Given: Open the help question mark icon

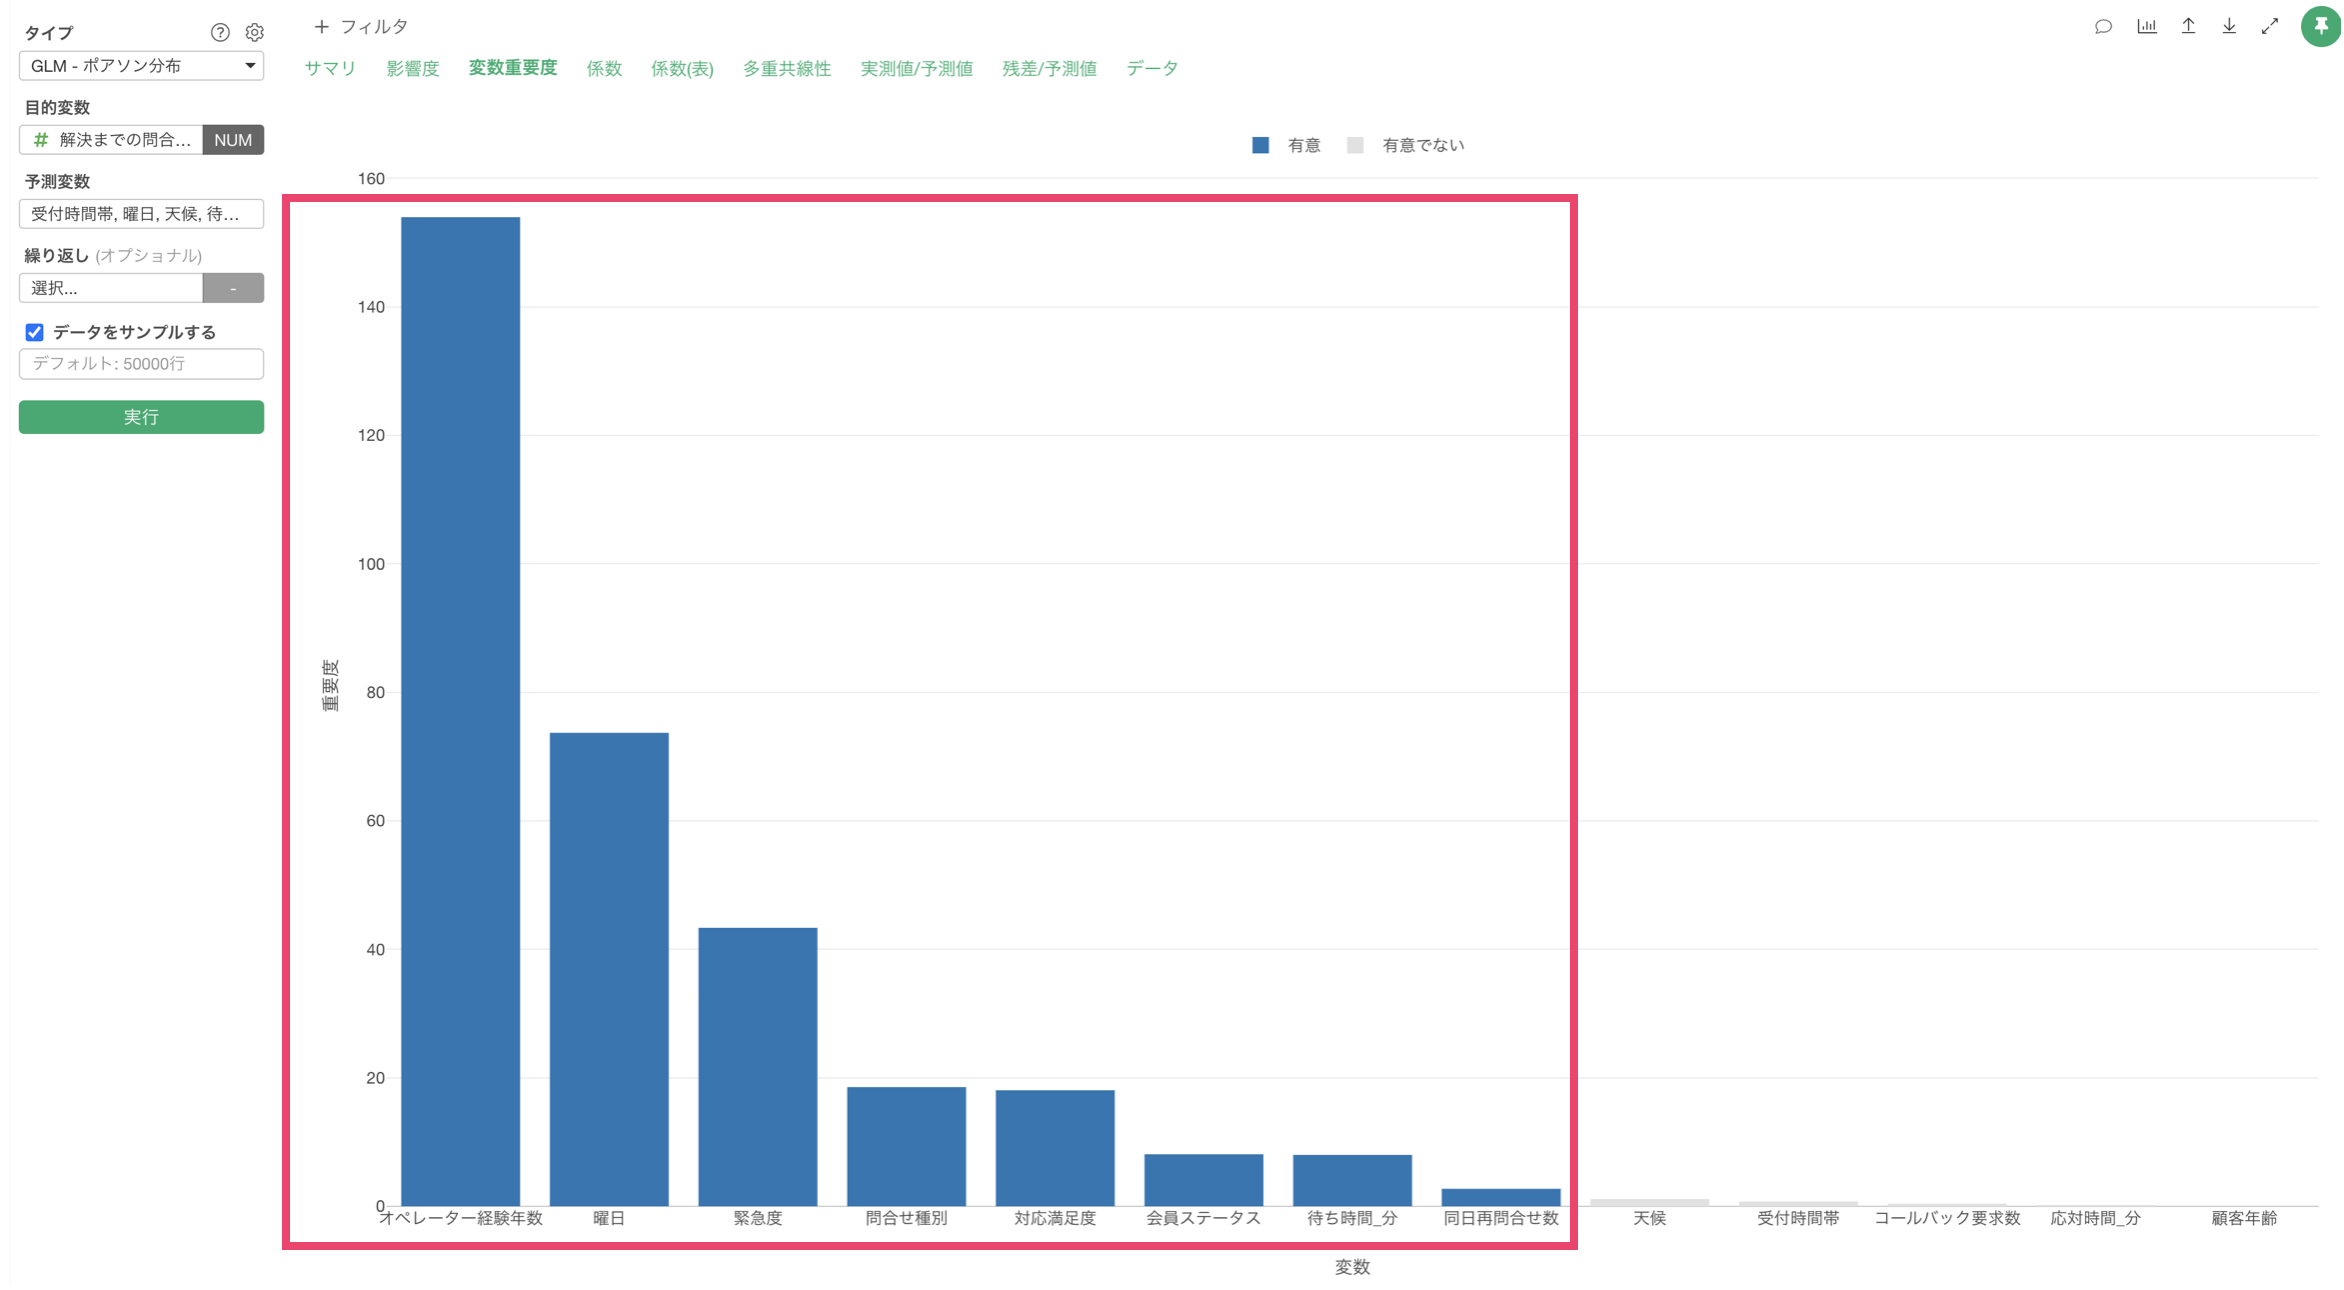Looking at the screenshot, I should [x=220, y=33].
